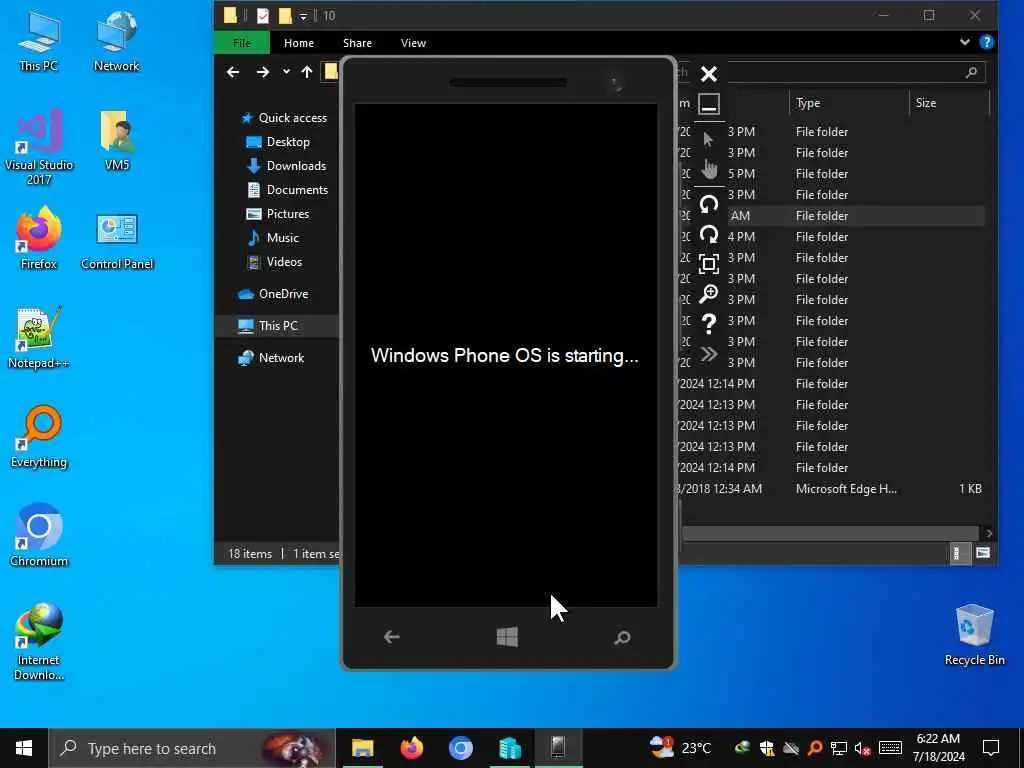1024x768 pixels.
Task: Select the Everything desktop shortcut
Action: point(39,436)
